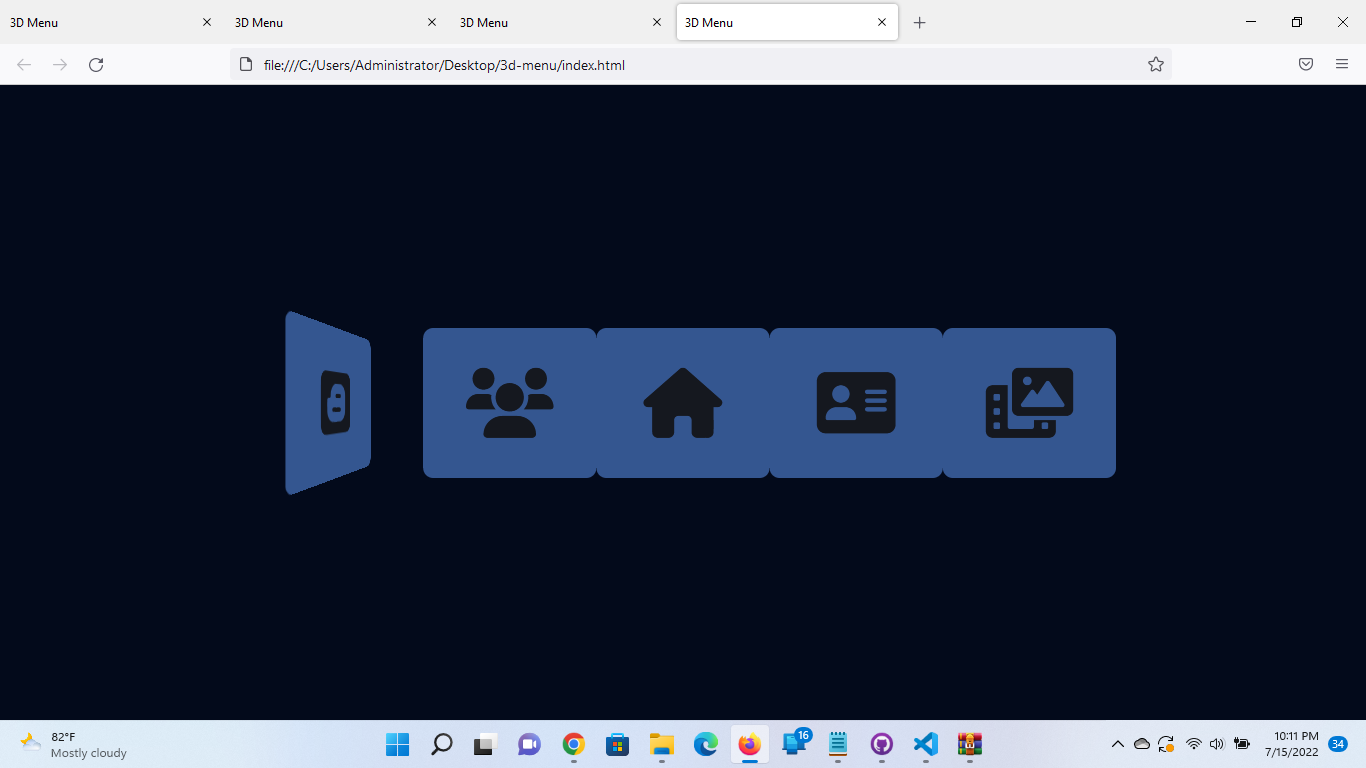Select the home icon in the 3D menu
Viewport: 1366px width, 768px height.
pyautogui.click(x=683, y=402)
